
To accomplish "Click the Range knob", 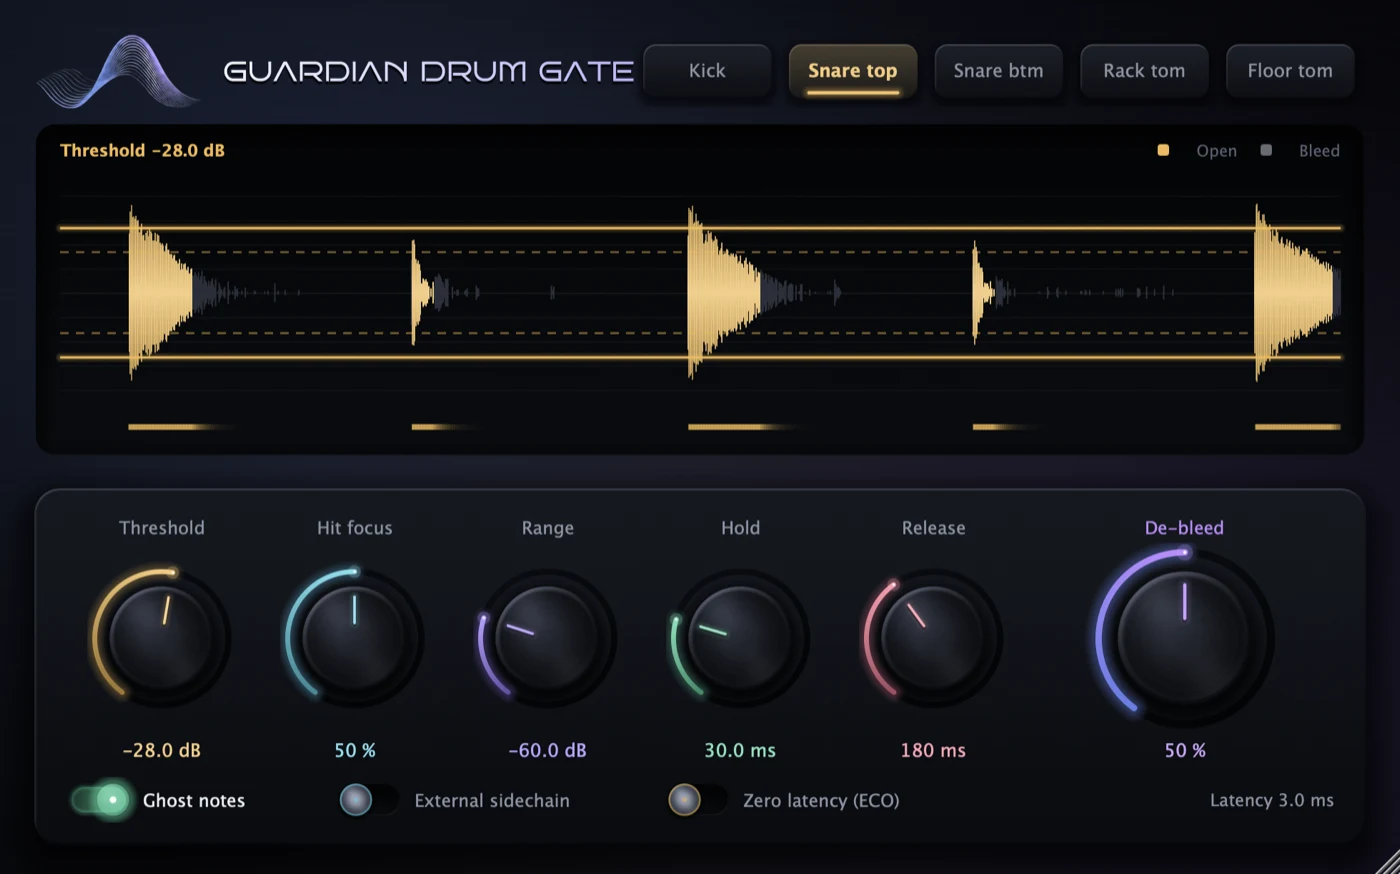I will pos(547,637).
